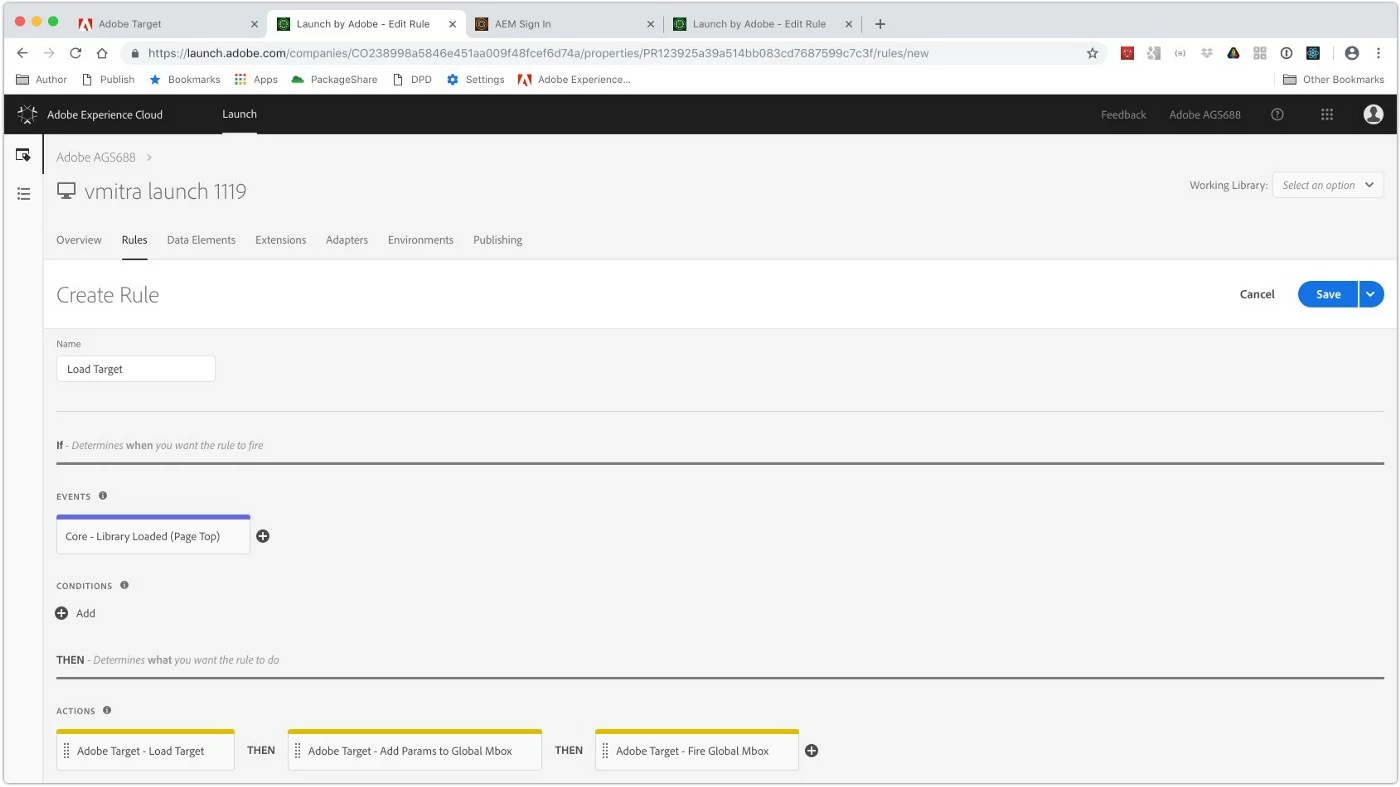1400x787 pixels.
Task: Select the Rules tab
Action: [134, 240]
